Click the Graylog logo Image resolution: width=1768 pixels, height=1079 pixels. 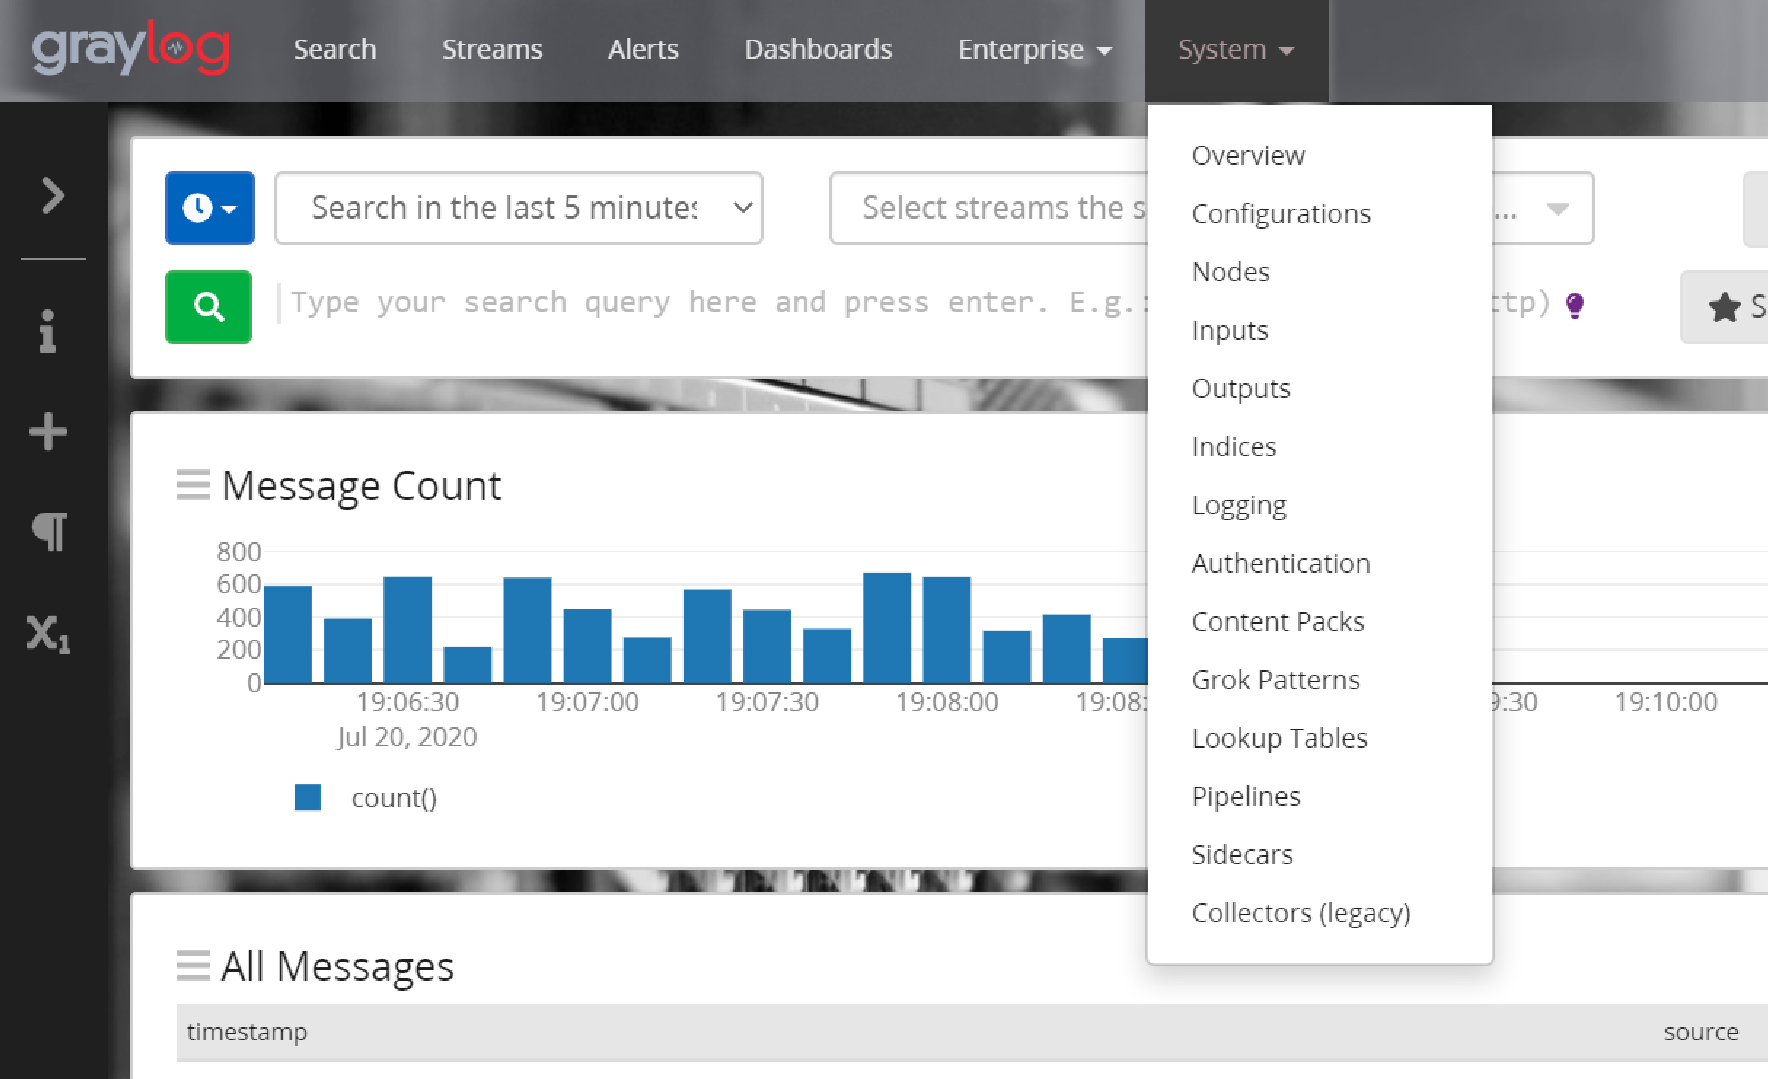(131, 48)
